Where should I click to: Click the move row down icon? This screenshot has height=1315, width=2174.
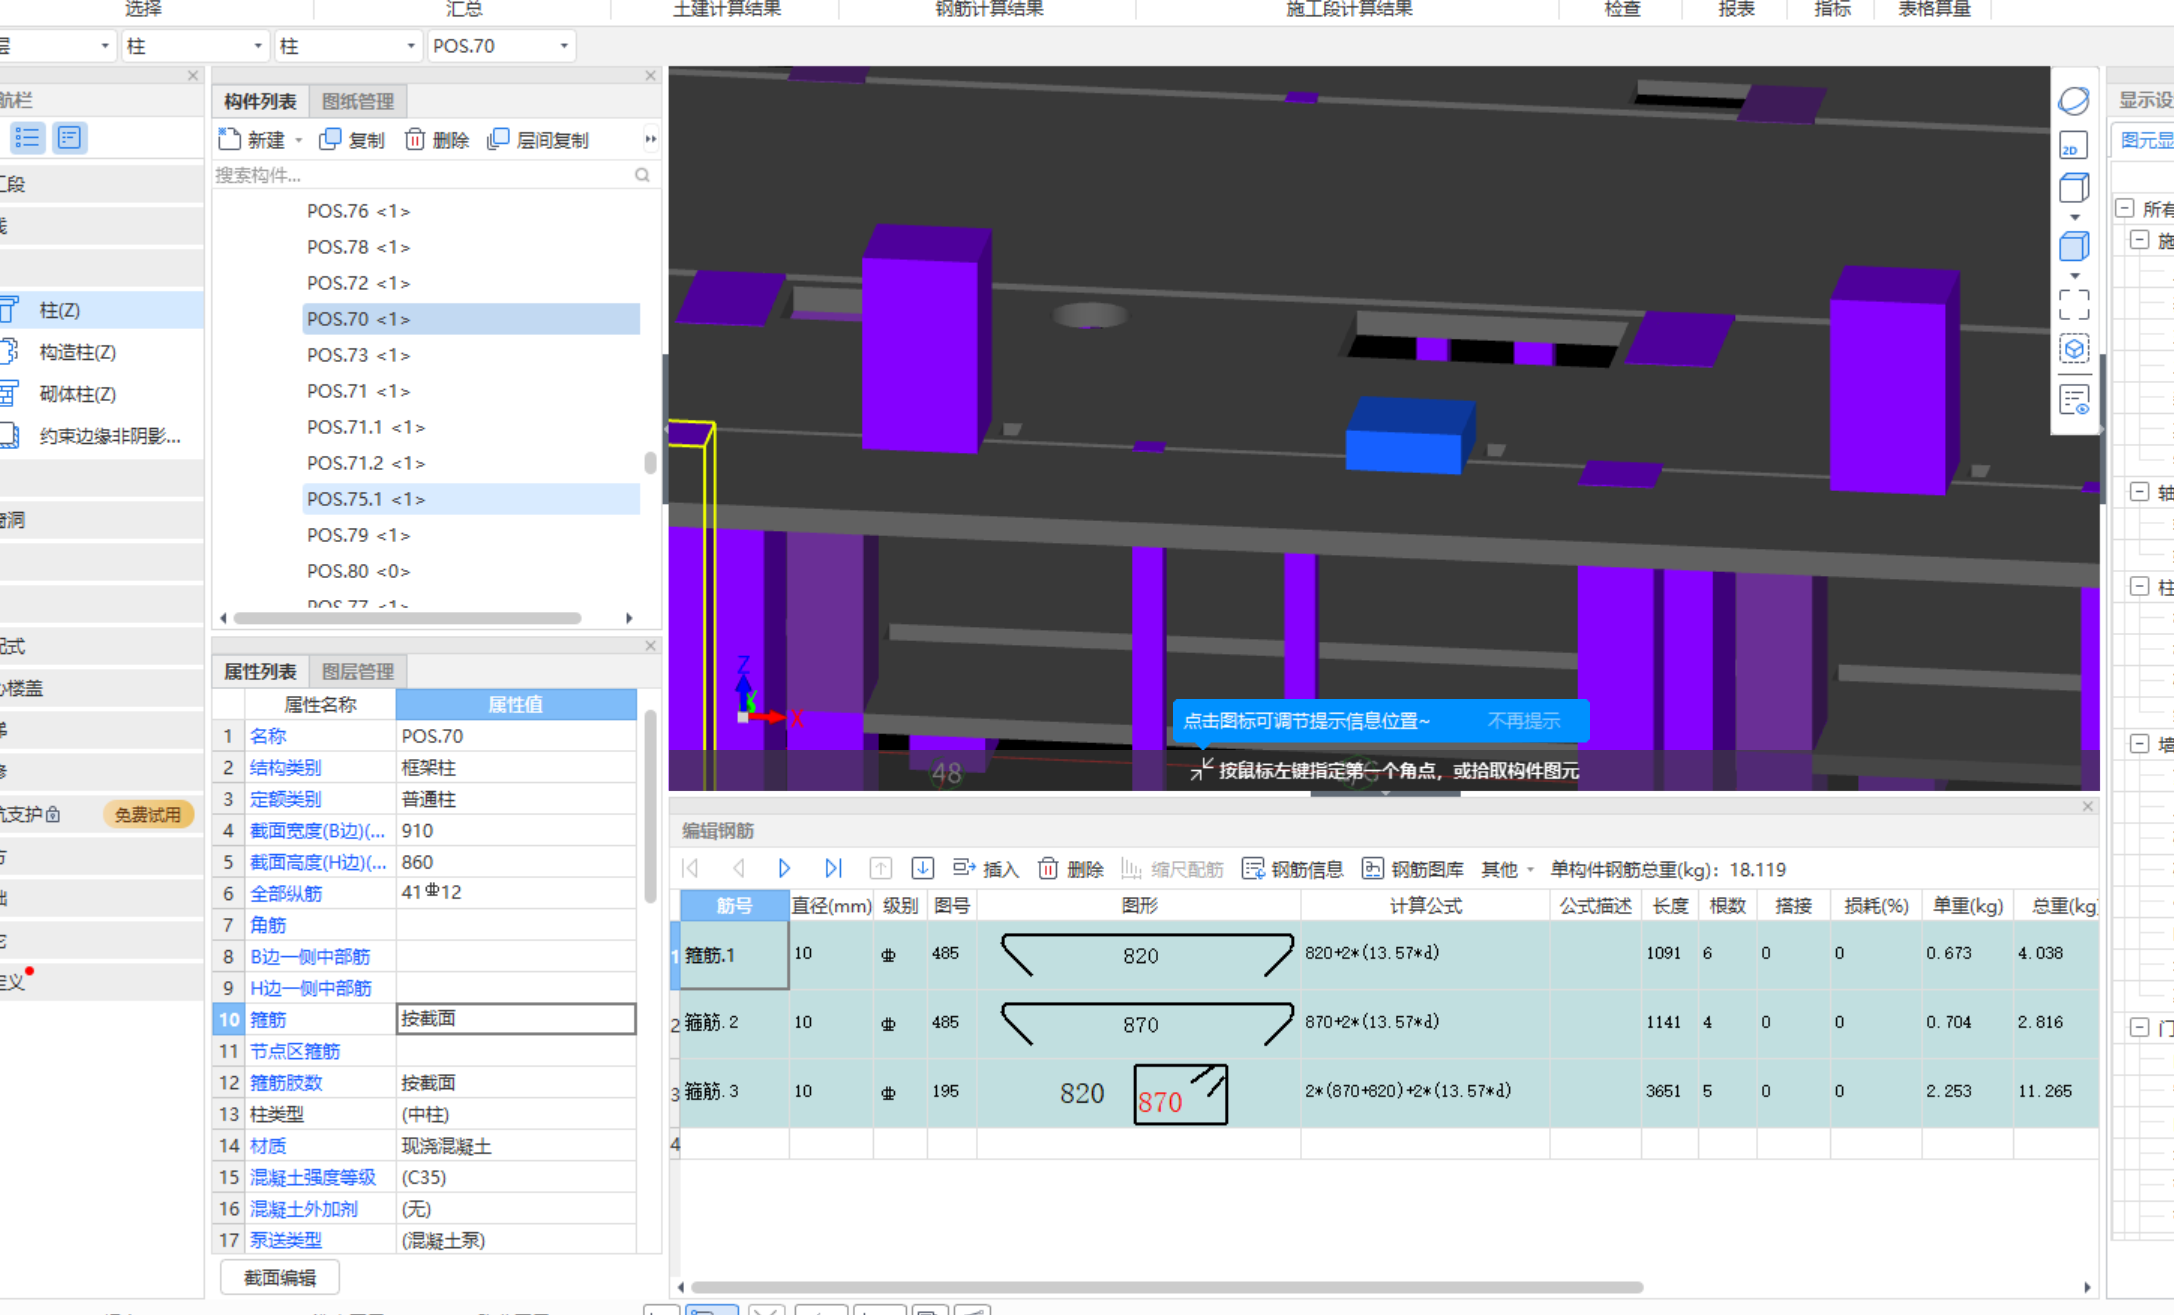[x=923, y=868]
